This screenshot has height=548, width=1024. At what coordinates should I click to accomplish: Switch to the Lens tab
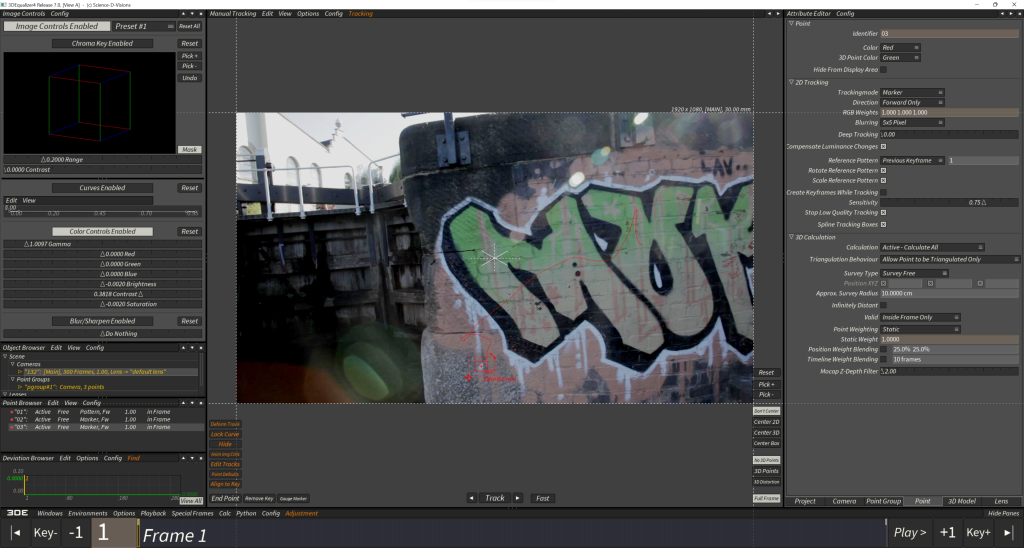coord(1000,501)
